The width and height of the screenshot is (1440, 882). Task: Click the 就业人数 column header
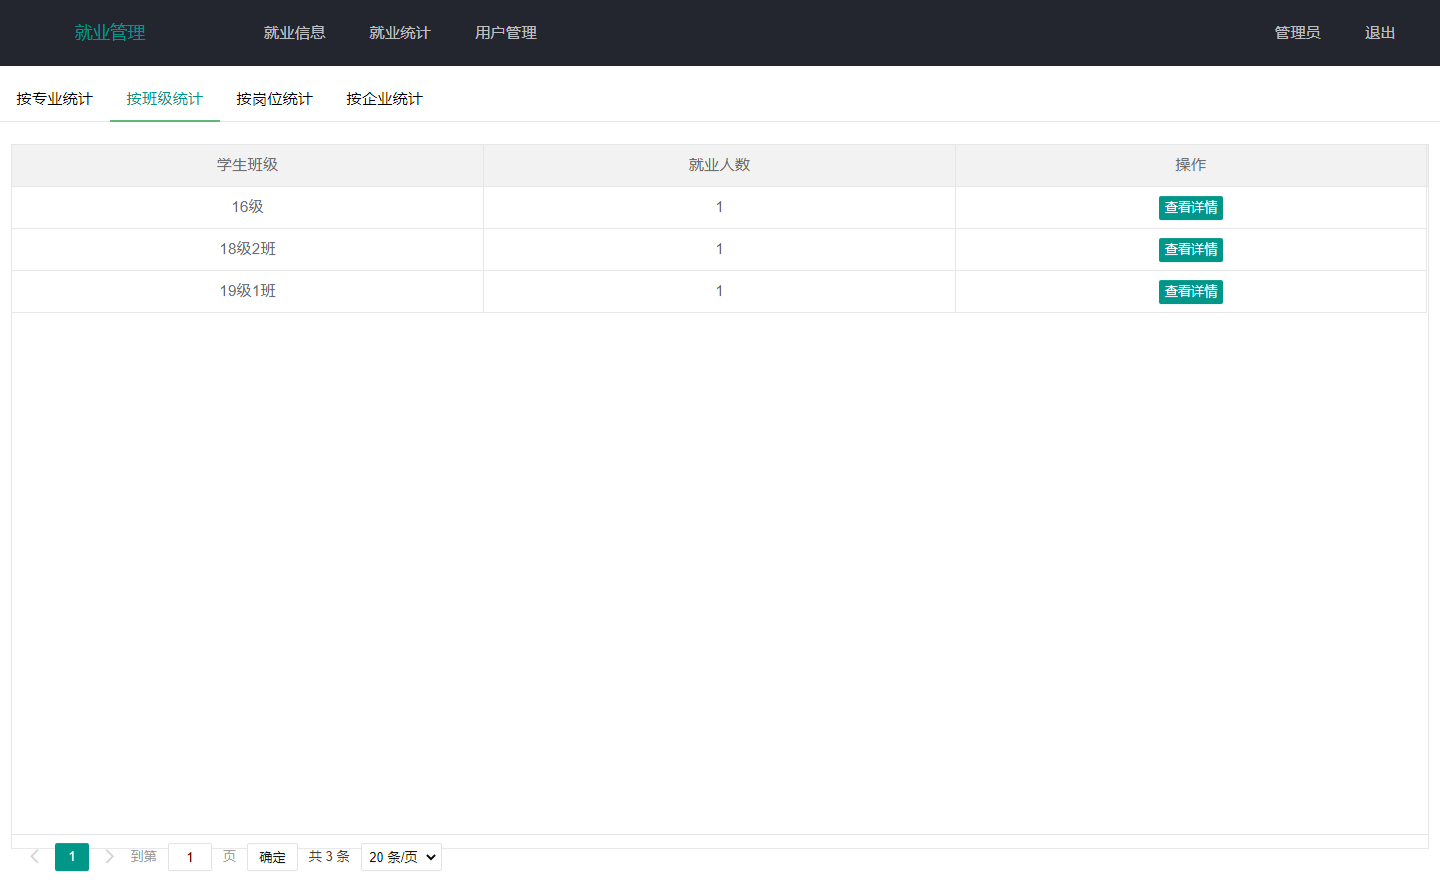[x=719, y=165]
